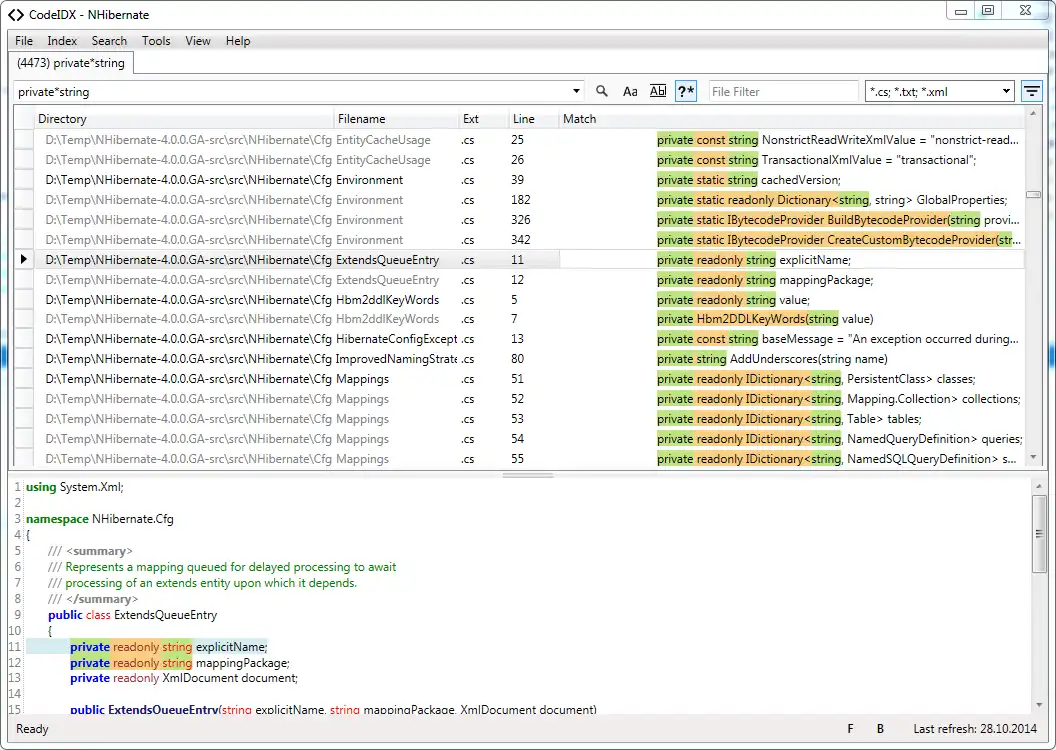The height and width of the screenshot is (750, 1056).
Task: Click the code preview scrollbar thumb
Action: point(1038,533)
